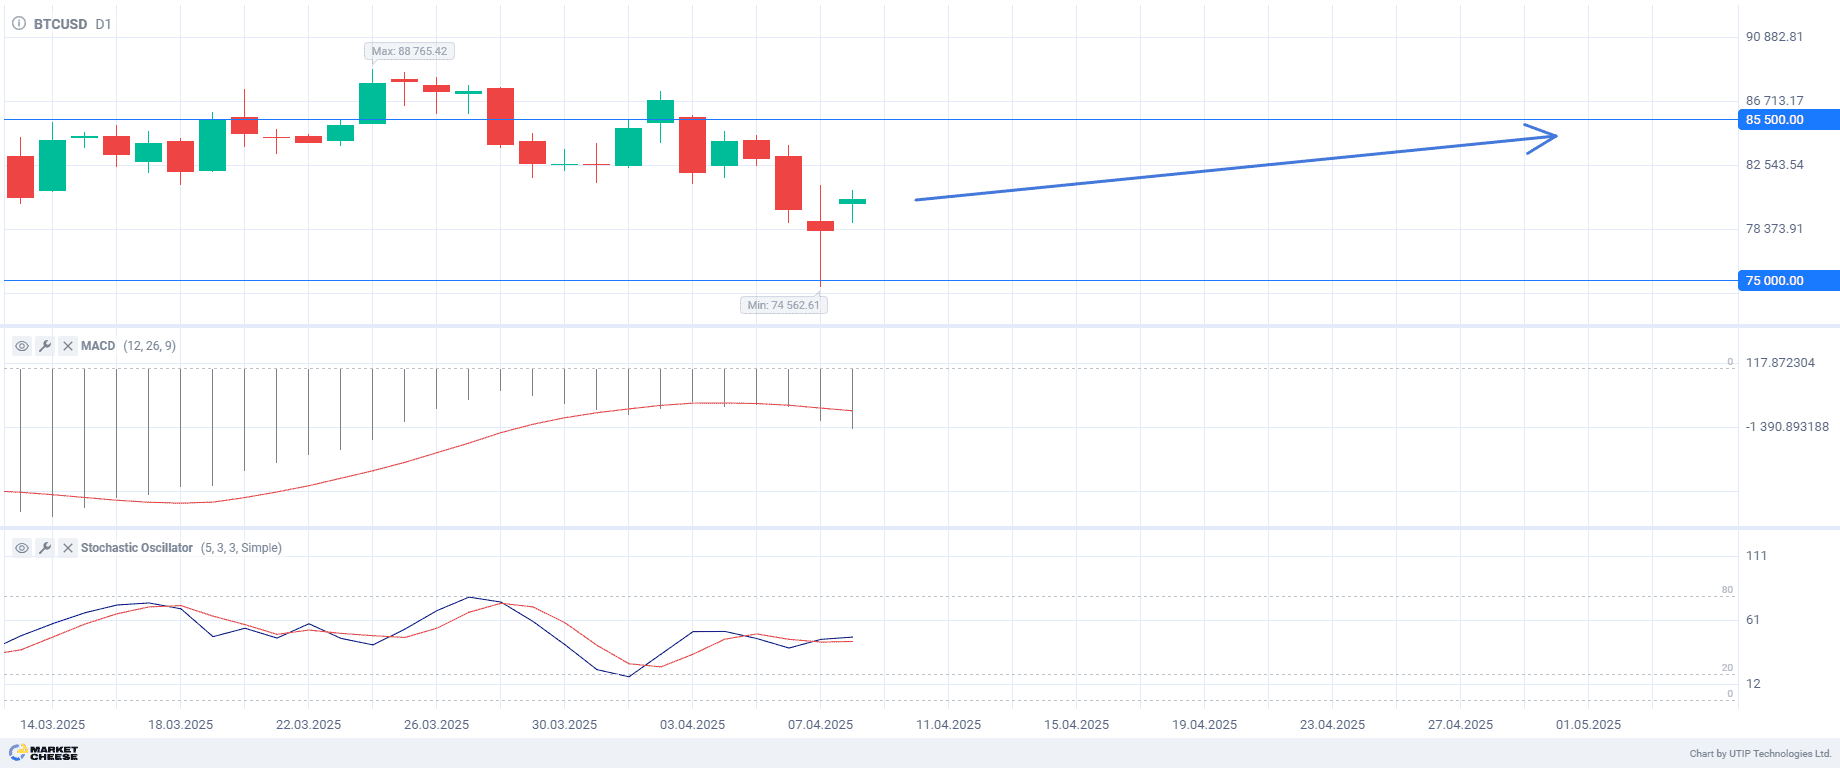This screenshot has width=1840, height=768.
Task: Open Stochastic Oscillator settings wrench icon
Action: click(x=45, y=548)
